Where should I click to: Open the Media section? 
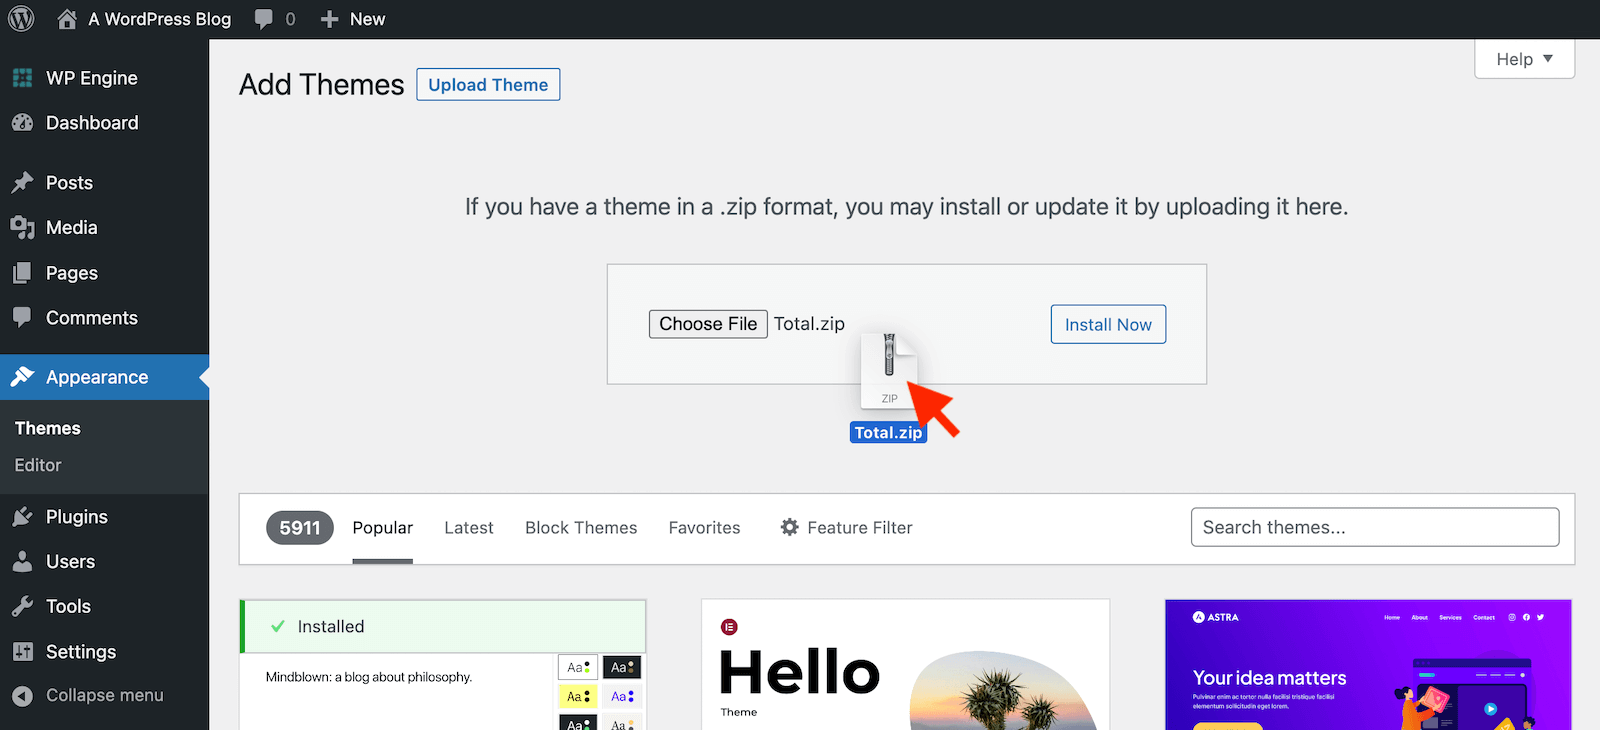point(72,228)
